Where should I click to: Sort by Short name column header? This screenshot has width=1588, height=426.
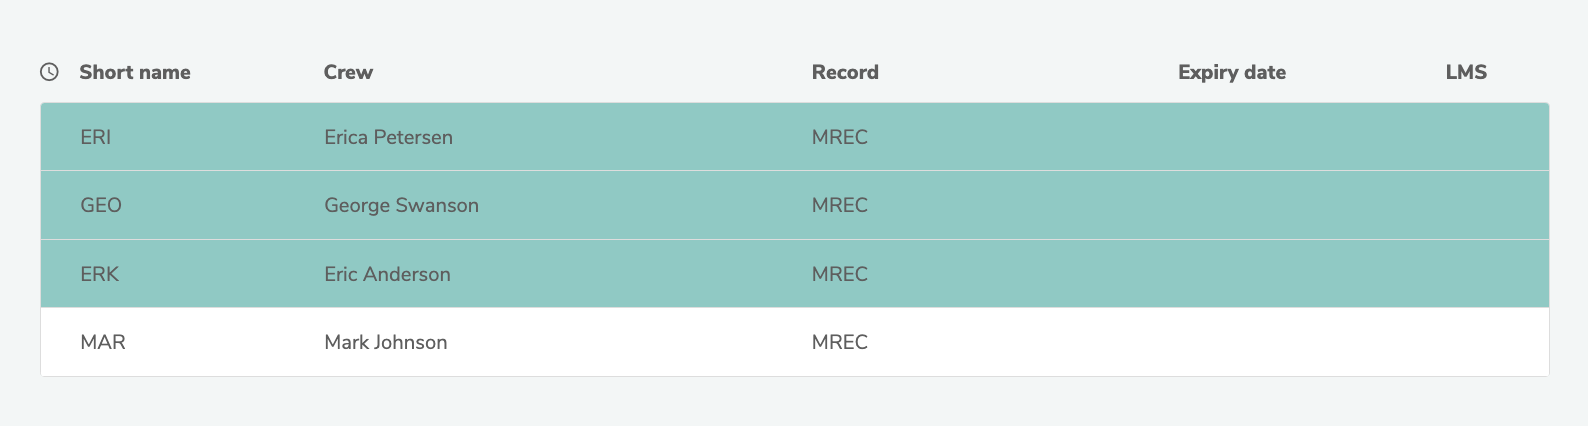(134, 72)
